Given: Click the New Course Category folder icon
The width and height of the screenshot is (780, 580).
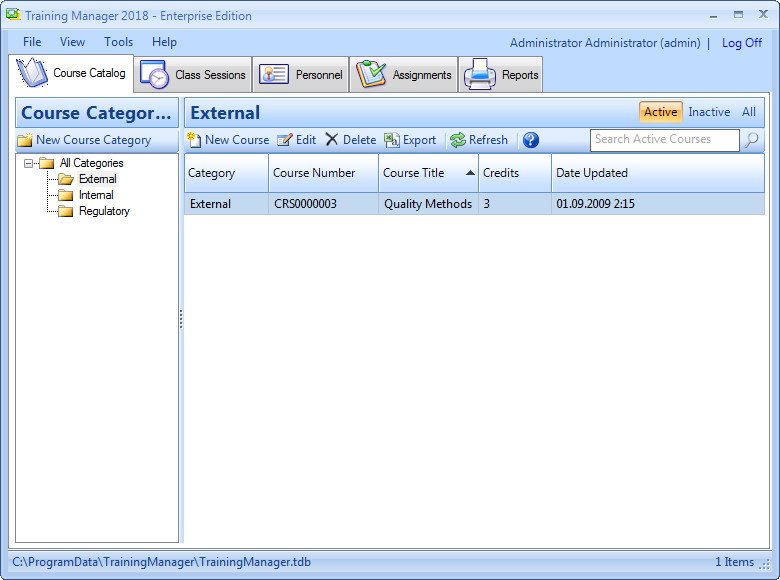Looking at the screenshot, I should (x=25, y=140).
